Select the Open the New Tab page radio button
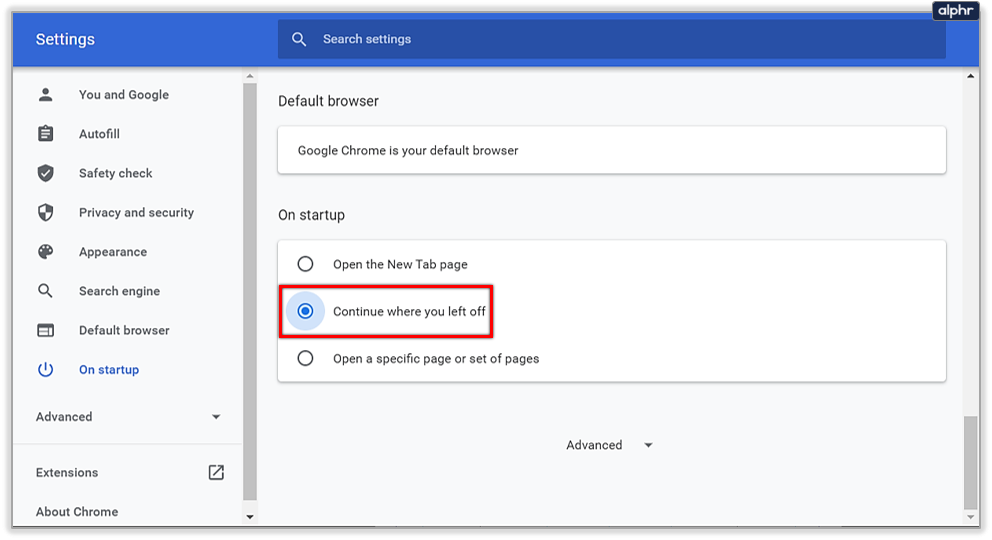 coord(306,264)
